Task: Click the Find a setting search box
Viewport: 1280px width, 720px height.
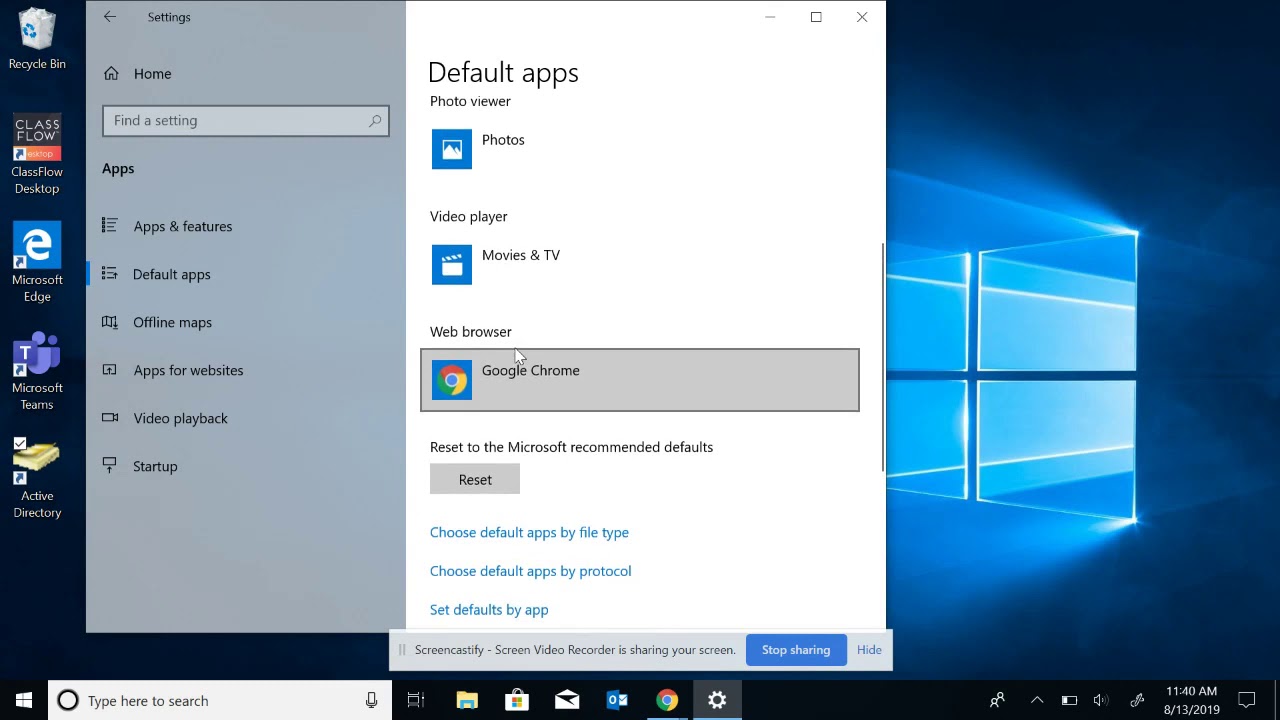Action: pyautogui.click(x=245, y=121)
